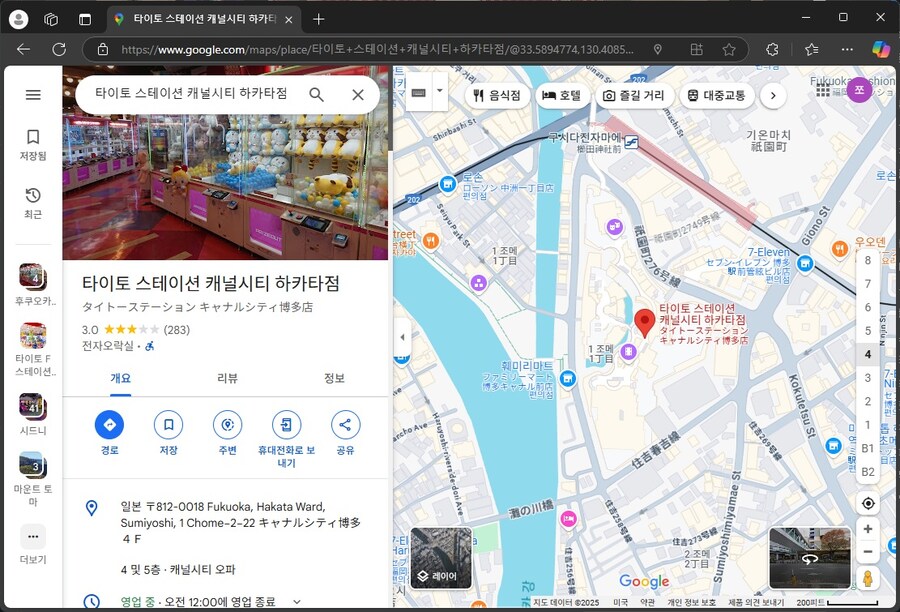Open the Google apps grid
The width and height of the screenshot is (900, 612).
click(x=823, y=90)
